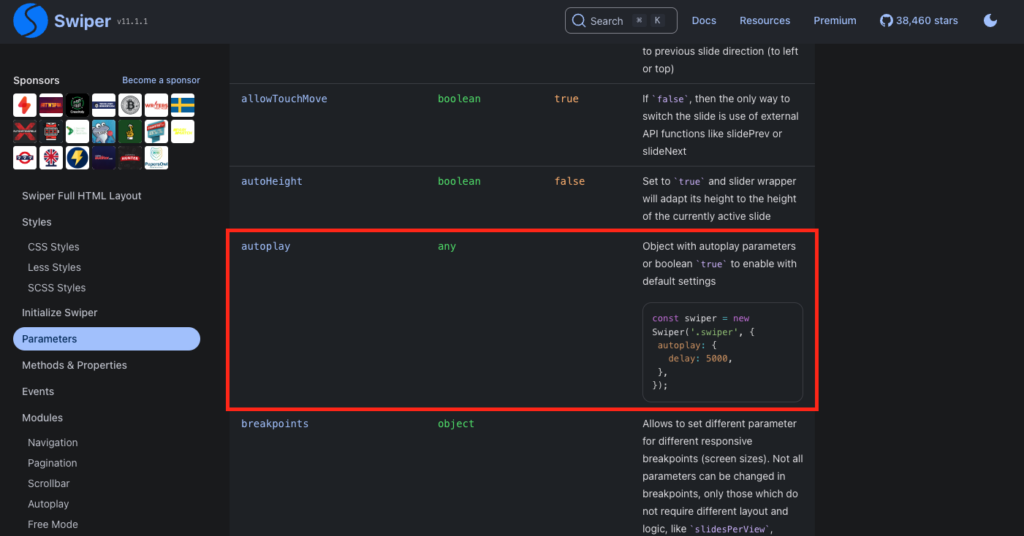1024x536 pixels.
Task: Open the navy blue banner sponsor logo
Action: [x=104, y=105]
